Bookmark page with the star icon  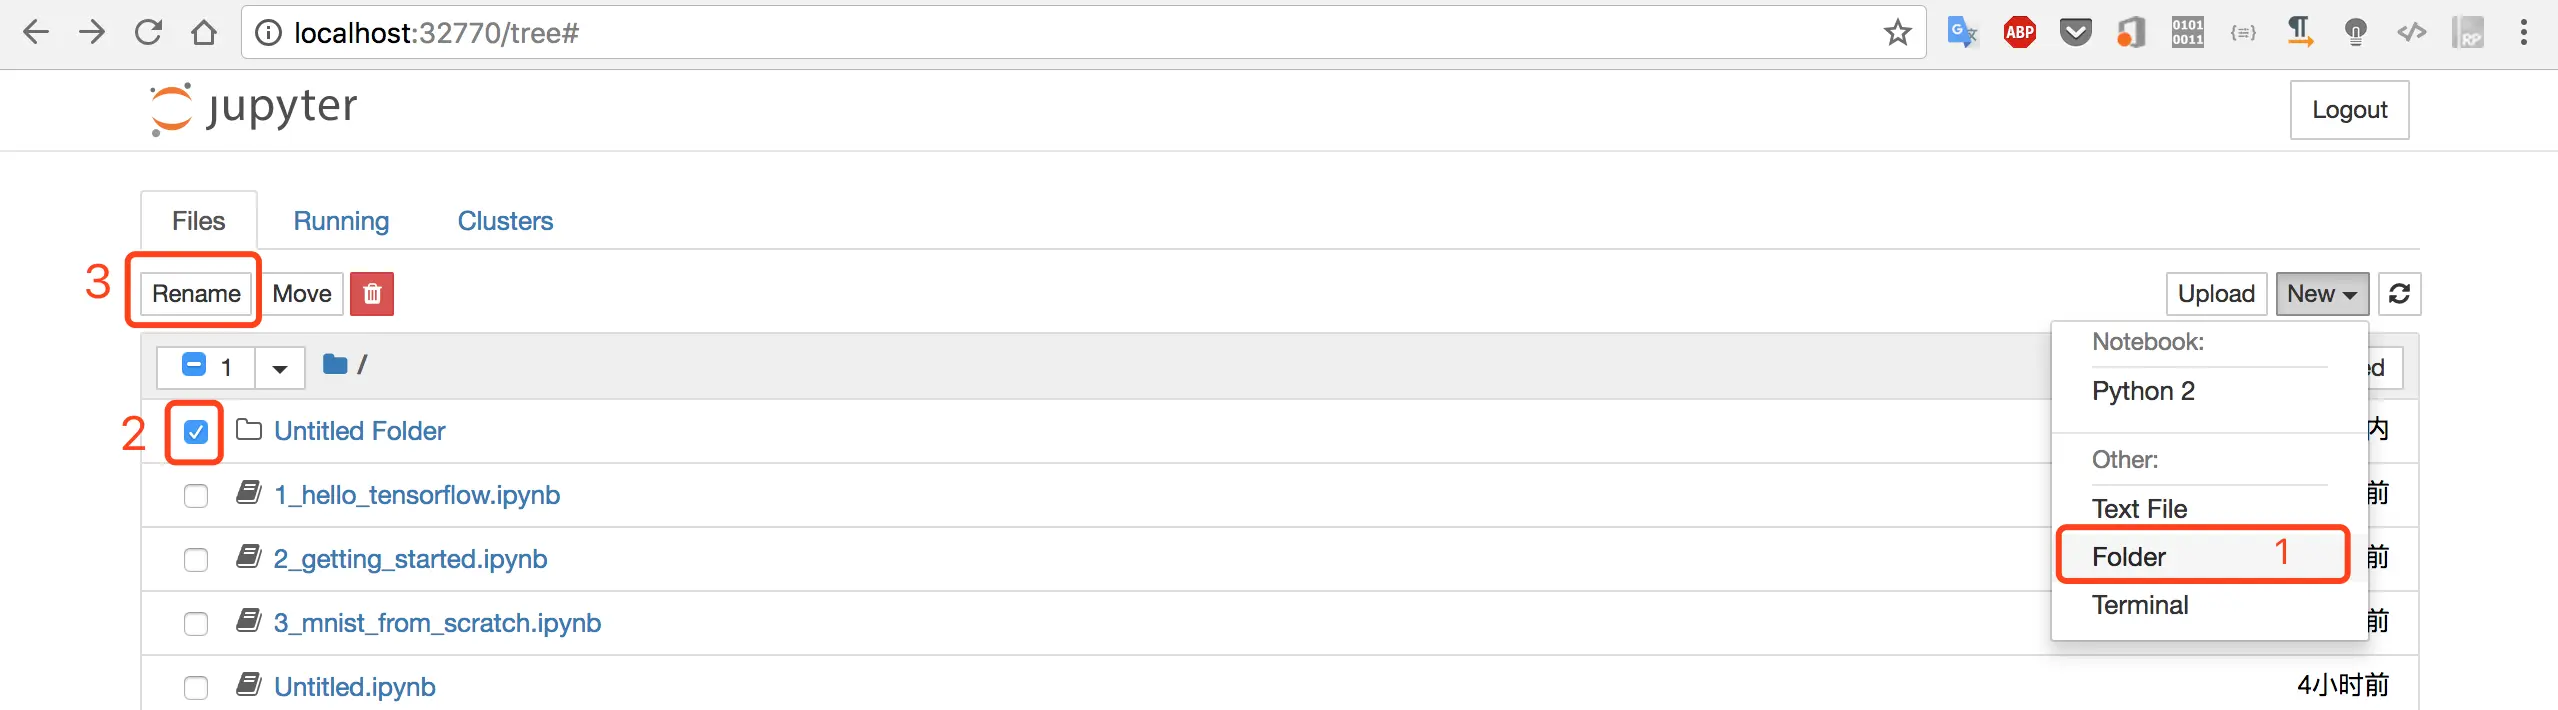pos(1897,33)
